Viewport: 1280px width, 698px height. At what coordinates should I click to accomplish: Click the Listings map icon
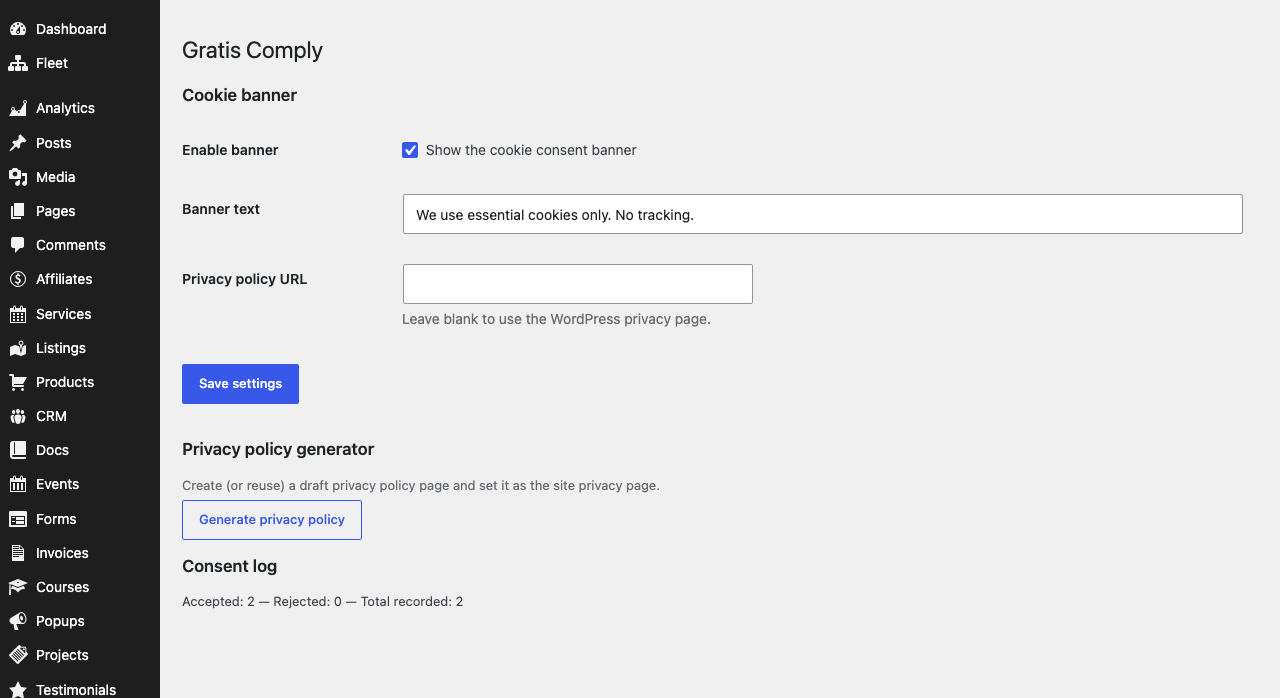pyautogui.click(x=18, y=348)
